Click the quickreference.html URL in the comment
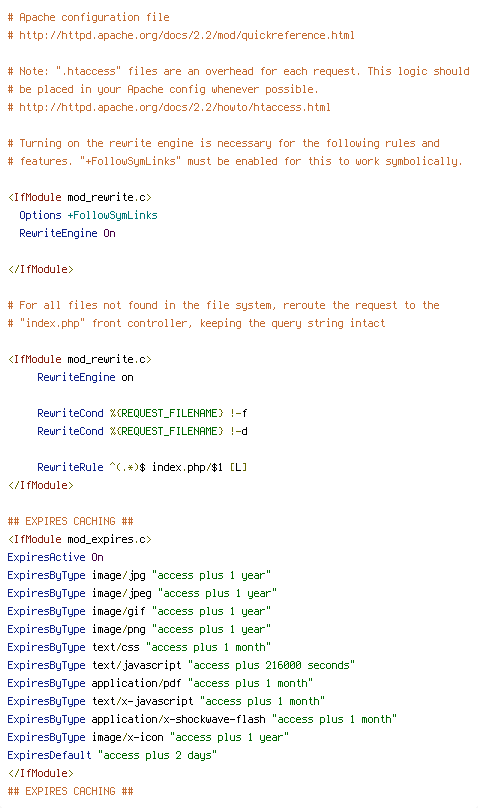Viewport: 478px width, 808px height. coord(186,36)
